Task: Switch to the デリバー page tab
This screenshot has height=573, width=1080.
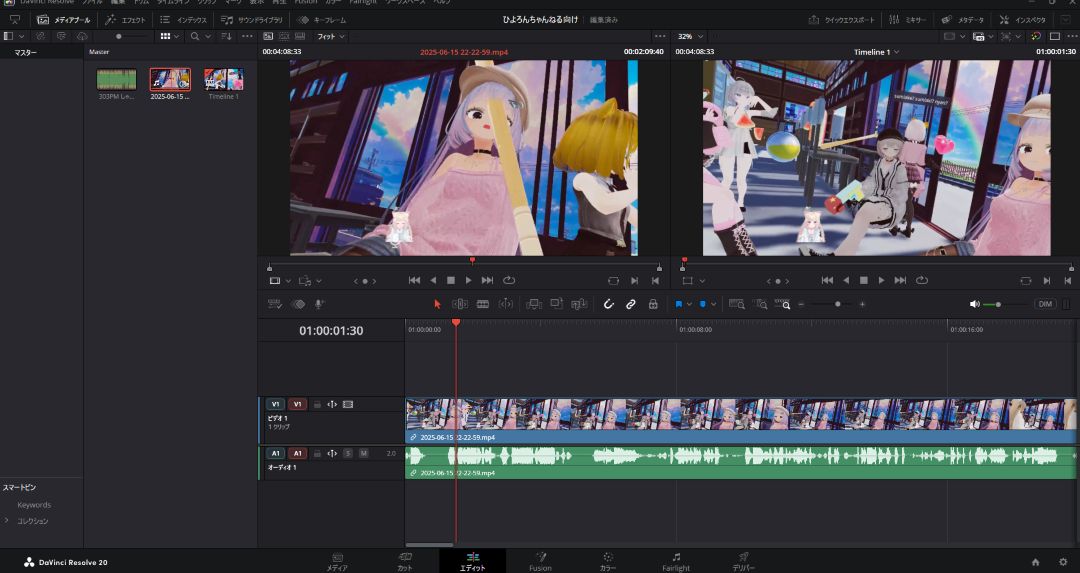Action: click(743, 561)
